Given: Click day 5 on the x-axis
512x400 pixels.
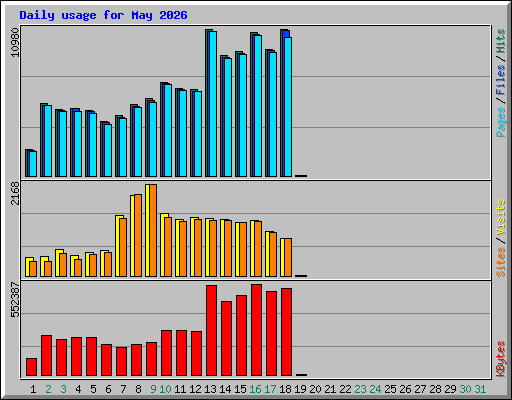Looking at the screenshot, I should coord(93,389).
